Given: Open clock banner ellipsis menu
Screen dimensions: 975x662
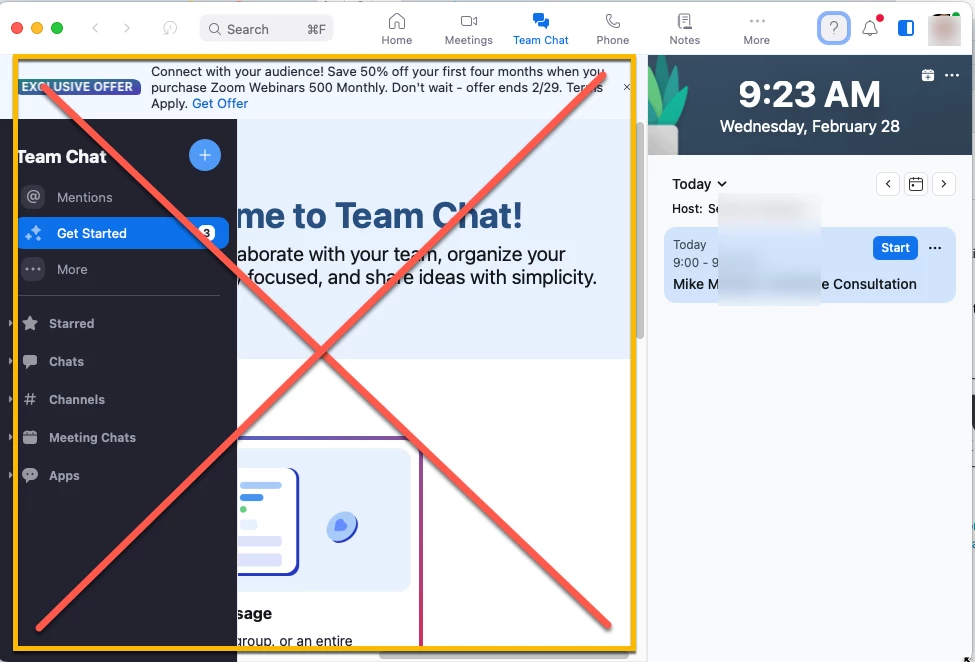Looking at the screenshot, I should pyautogui.click(x=952, y=75).
